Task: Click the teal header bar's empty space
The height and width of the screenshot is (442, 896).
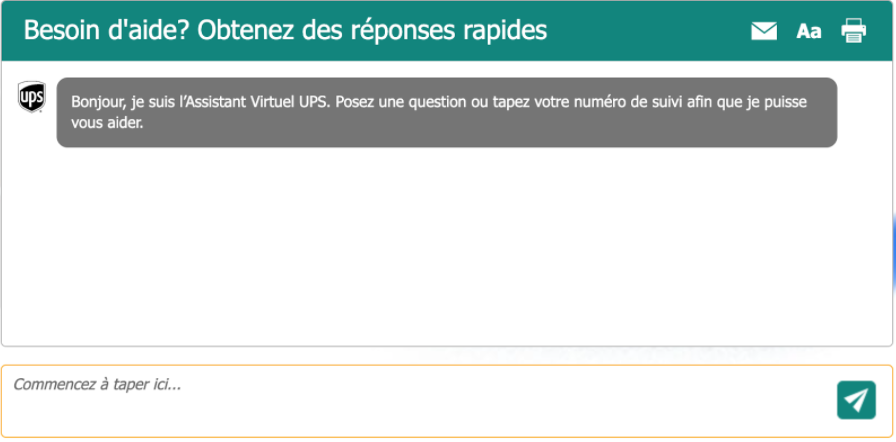Action: (x=650, y=30)
